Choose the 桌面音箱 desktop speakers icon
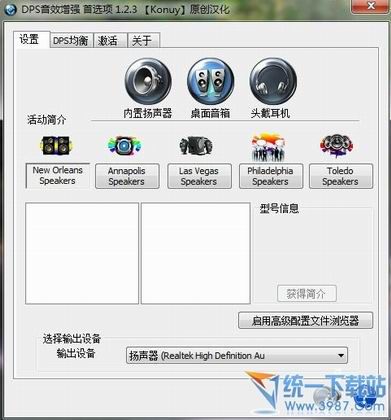 coord(210,81)
